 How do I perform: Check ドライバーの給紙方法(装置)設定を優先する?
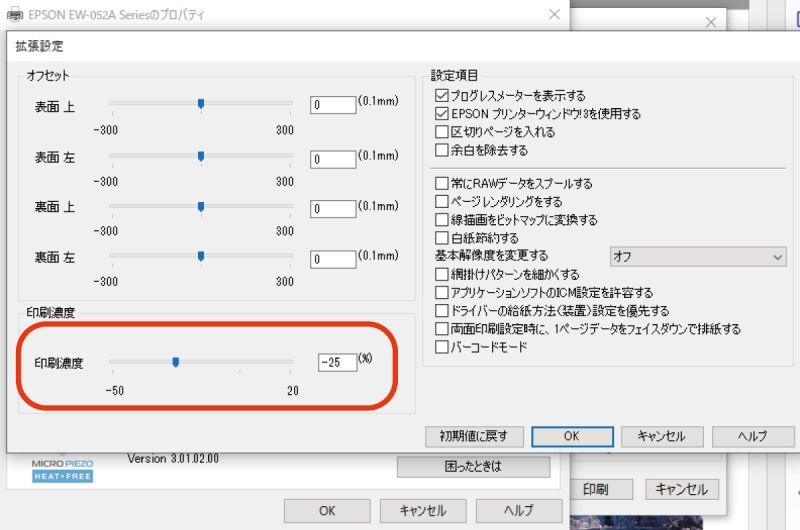point(442,311)
